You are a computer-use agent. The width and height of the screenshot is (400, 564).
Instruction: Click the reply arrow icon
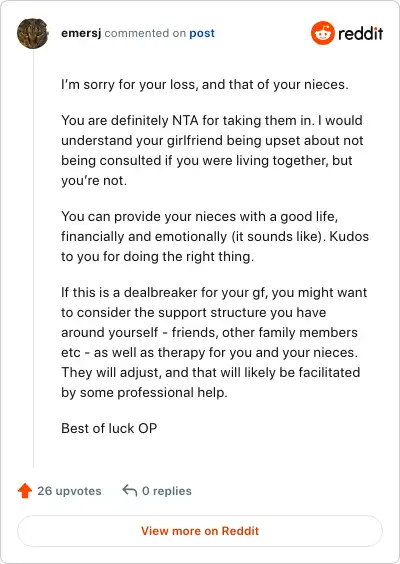[x=129, y=490]
